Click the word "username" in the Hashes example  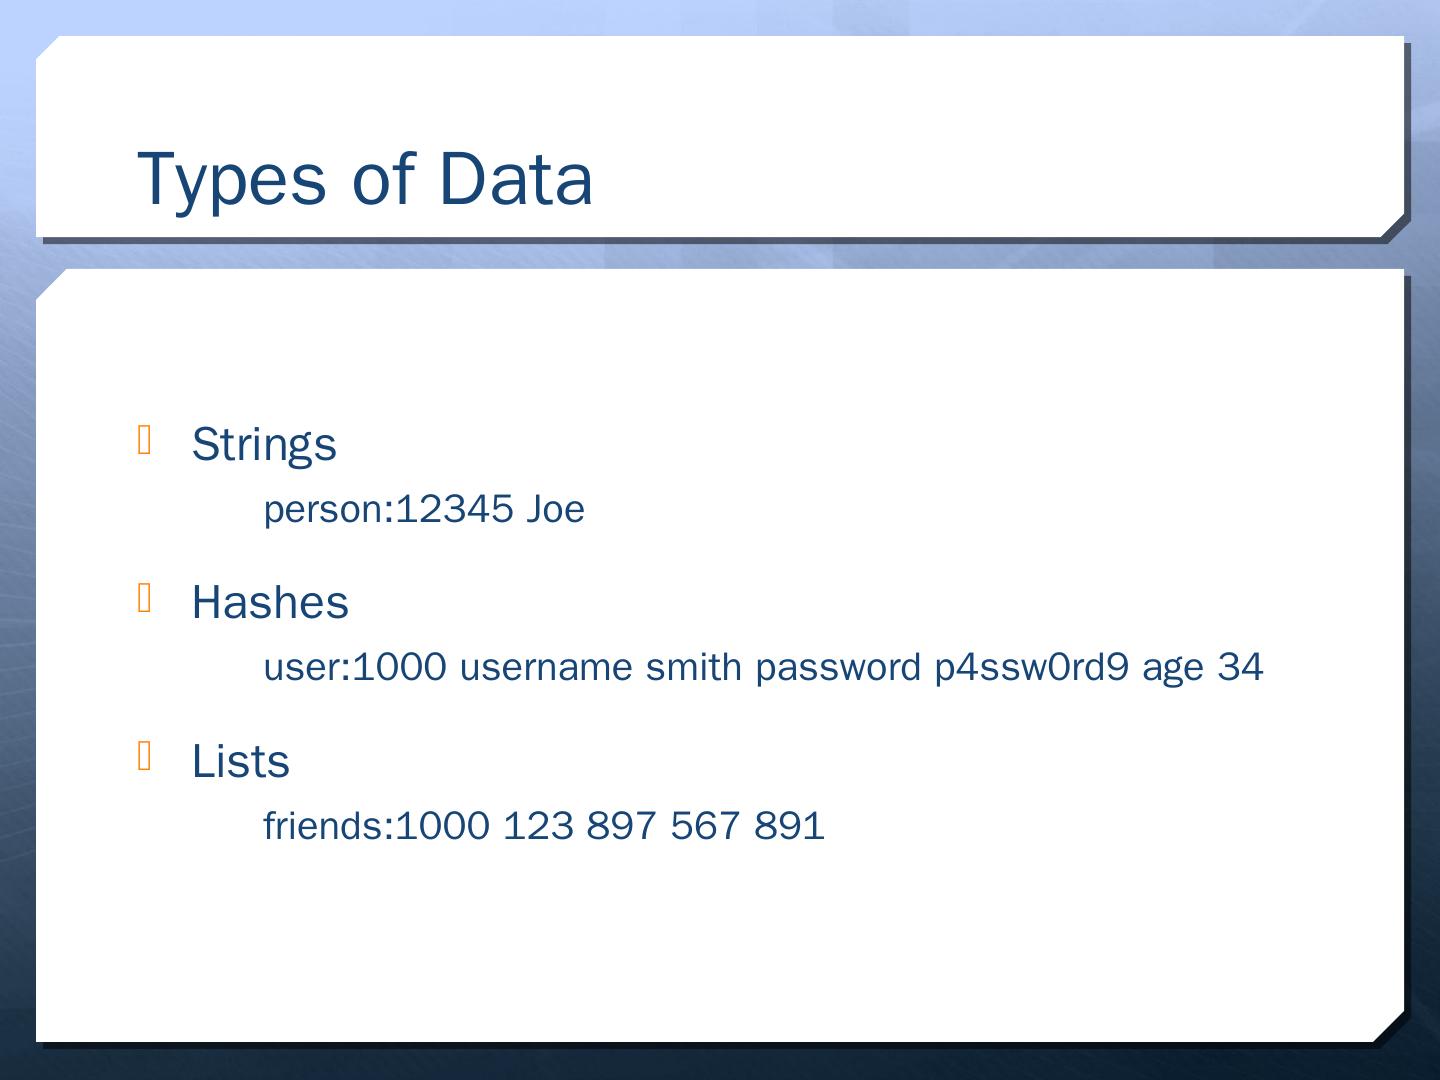[x=546, y=667]
